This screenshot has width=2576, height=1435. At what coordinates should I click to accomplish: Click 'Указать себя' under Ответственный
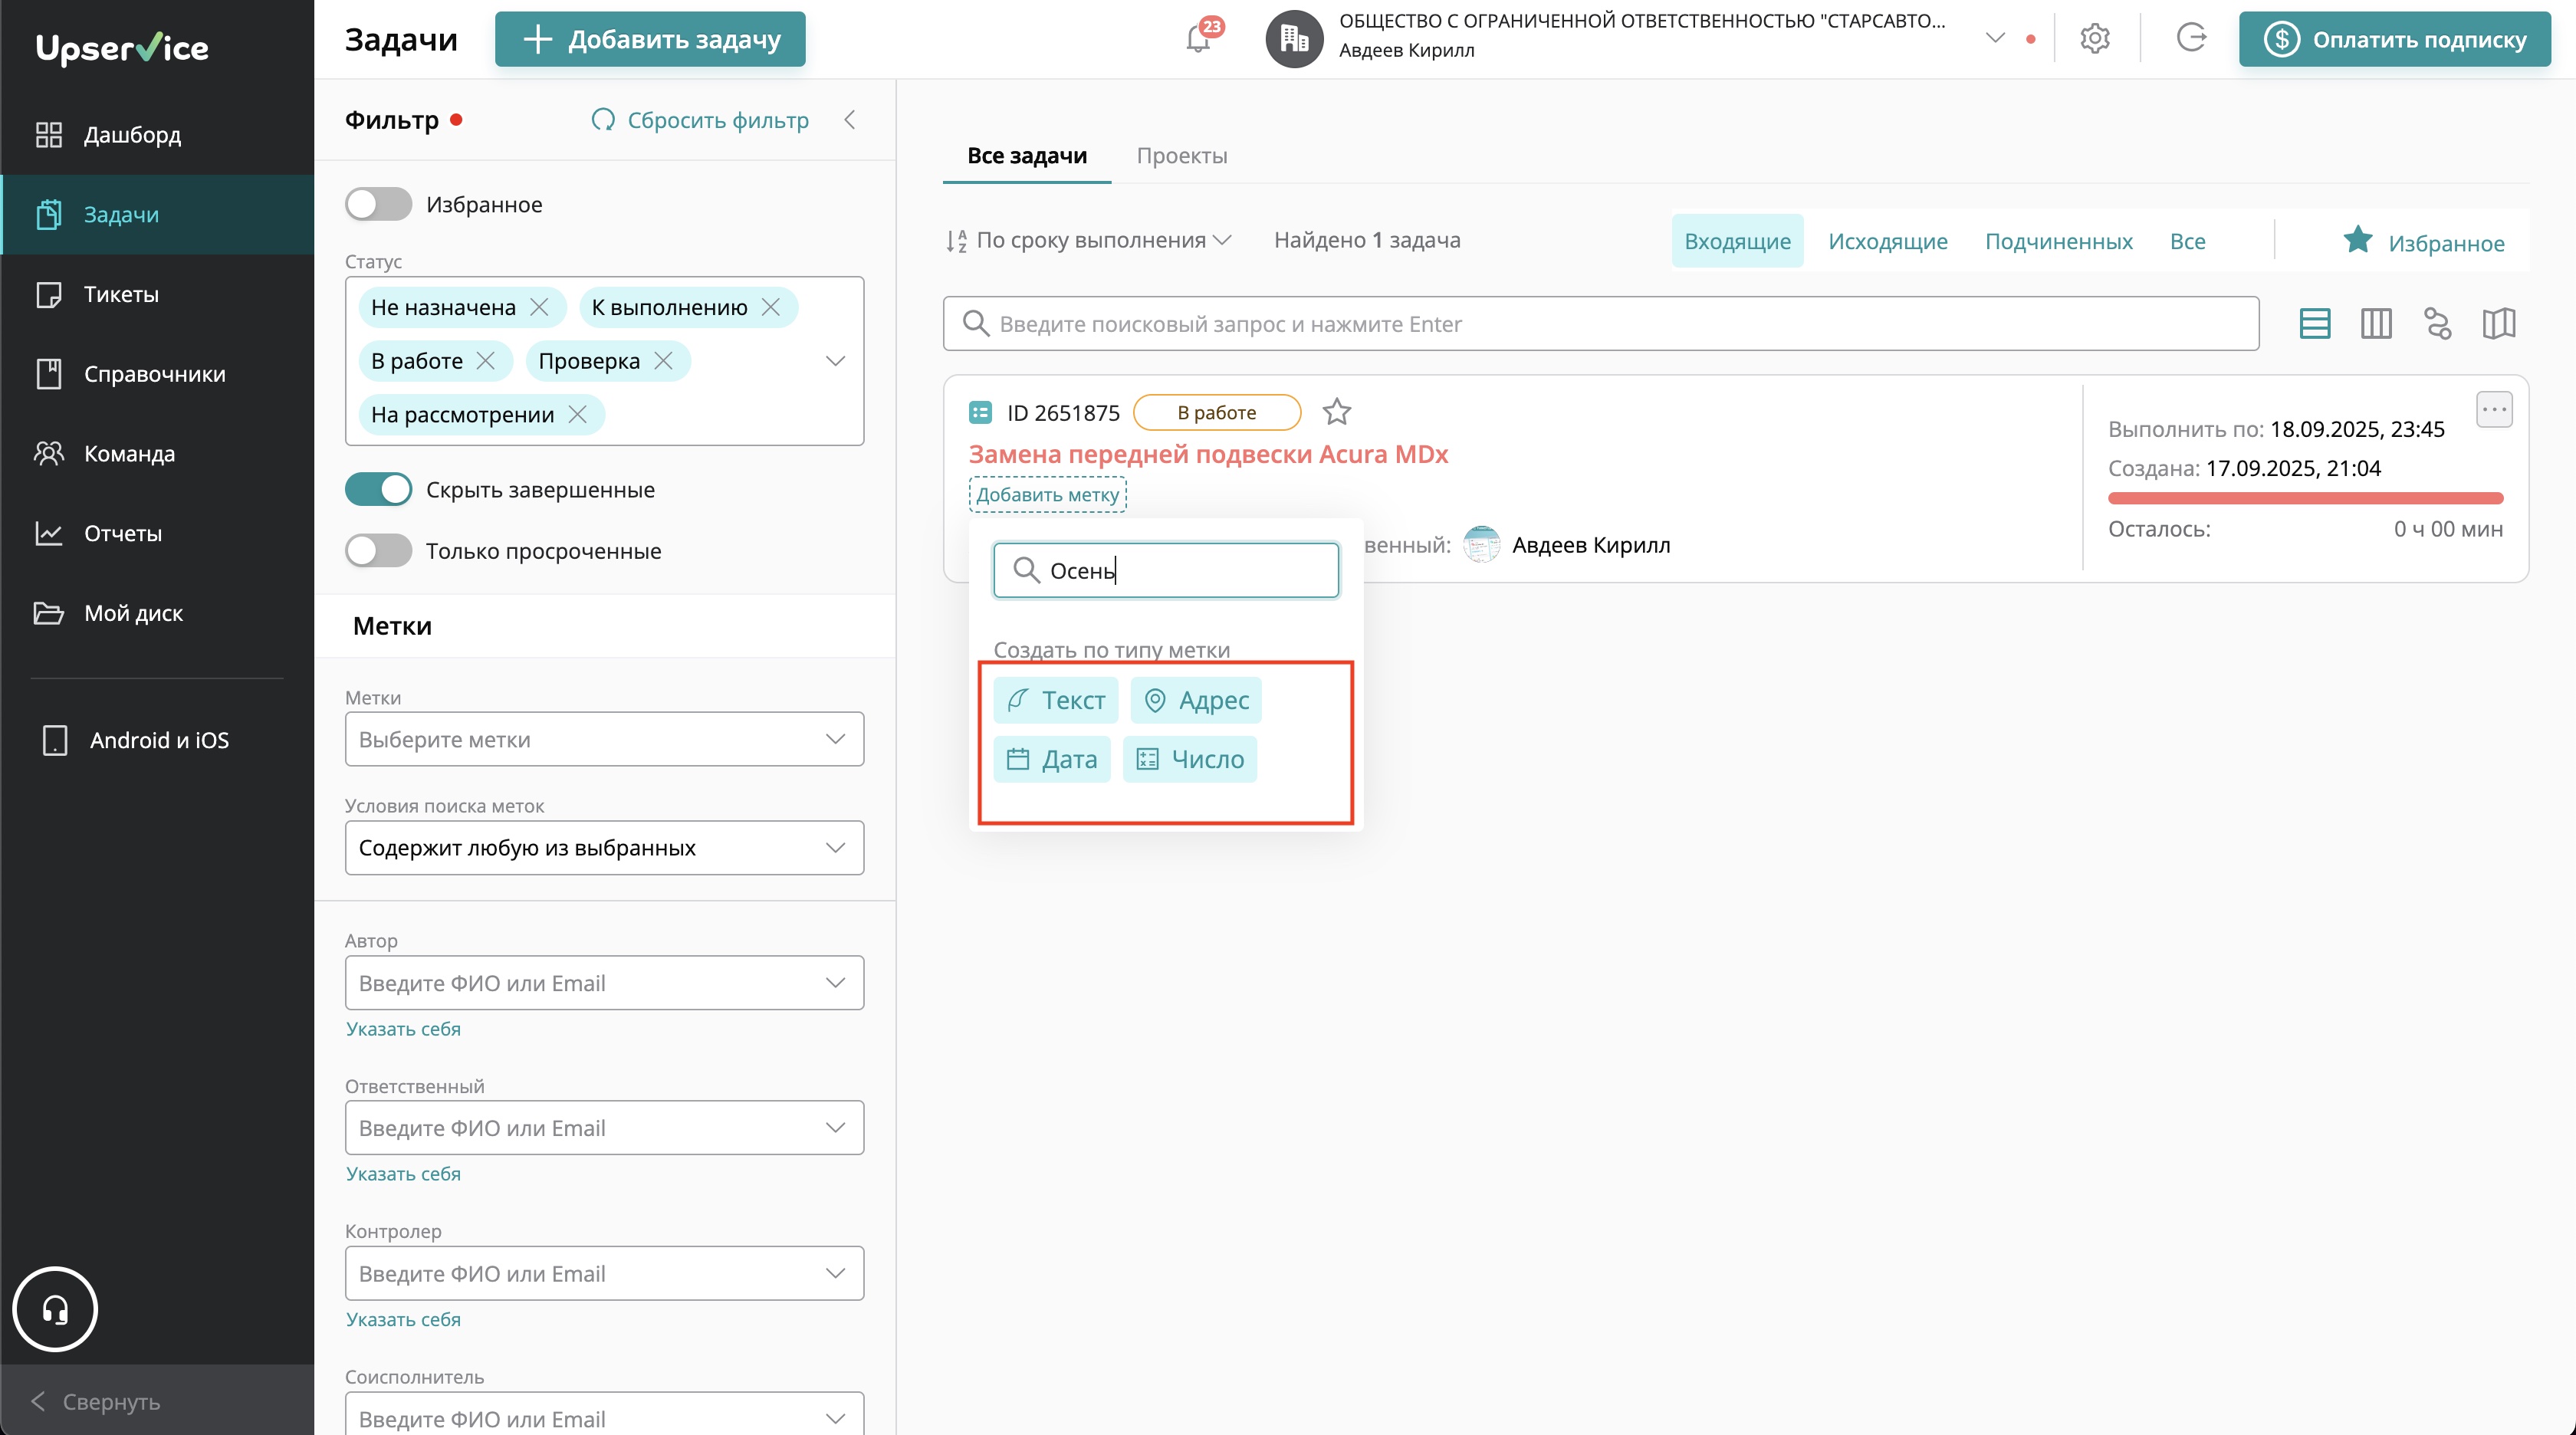[403, 1174]
